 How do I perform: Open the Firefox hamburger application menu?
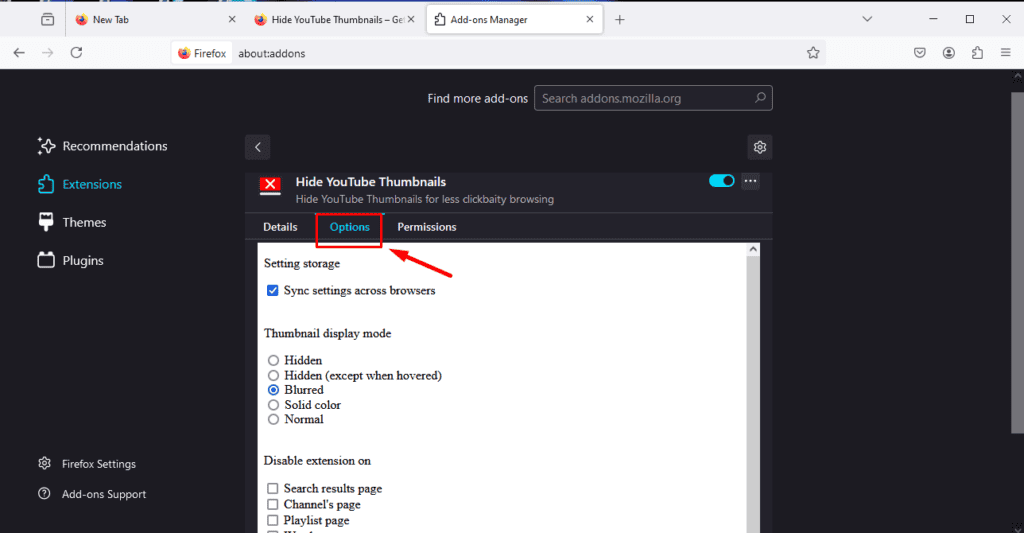[x=1006, y=53]
